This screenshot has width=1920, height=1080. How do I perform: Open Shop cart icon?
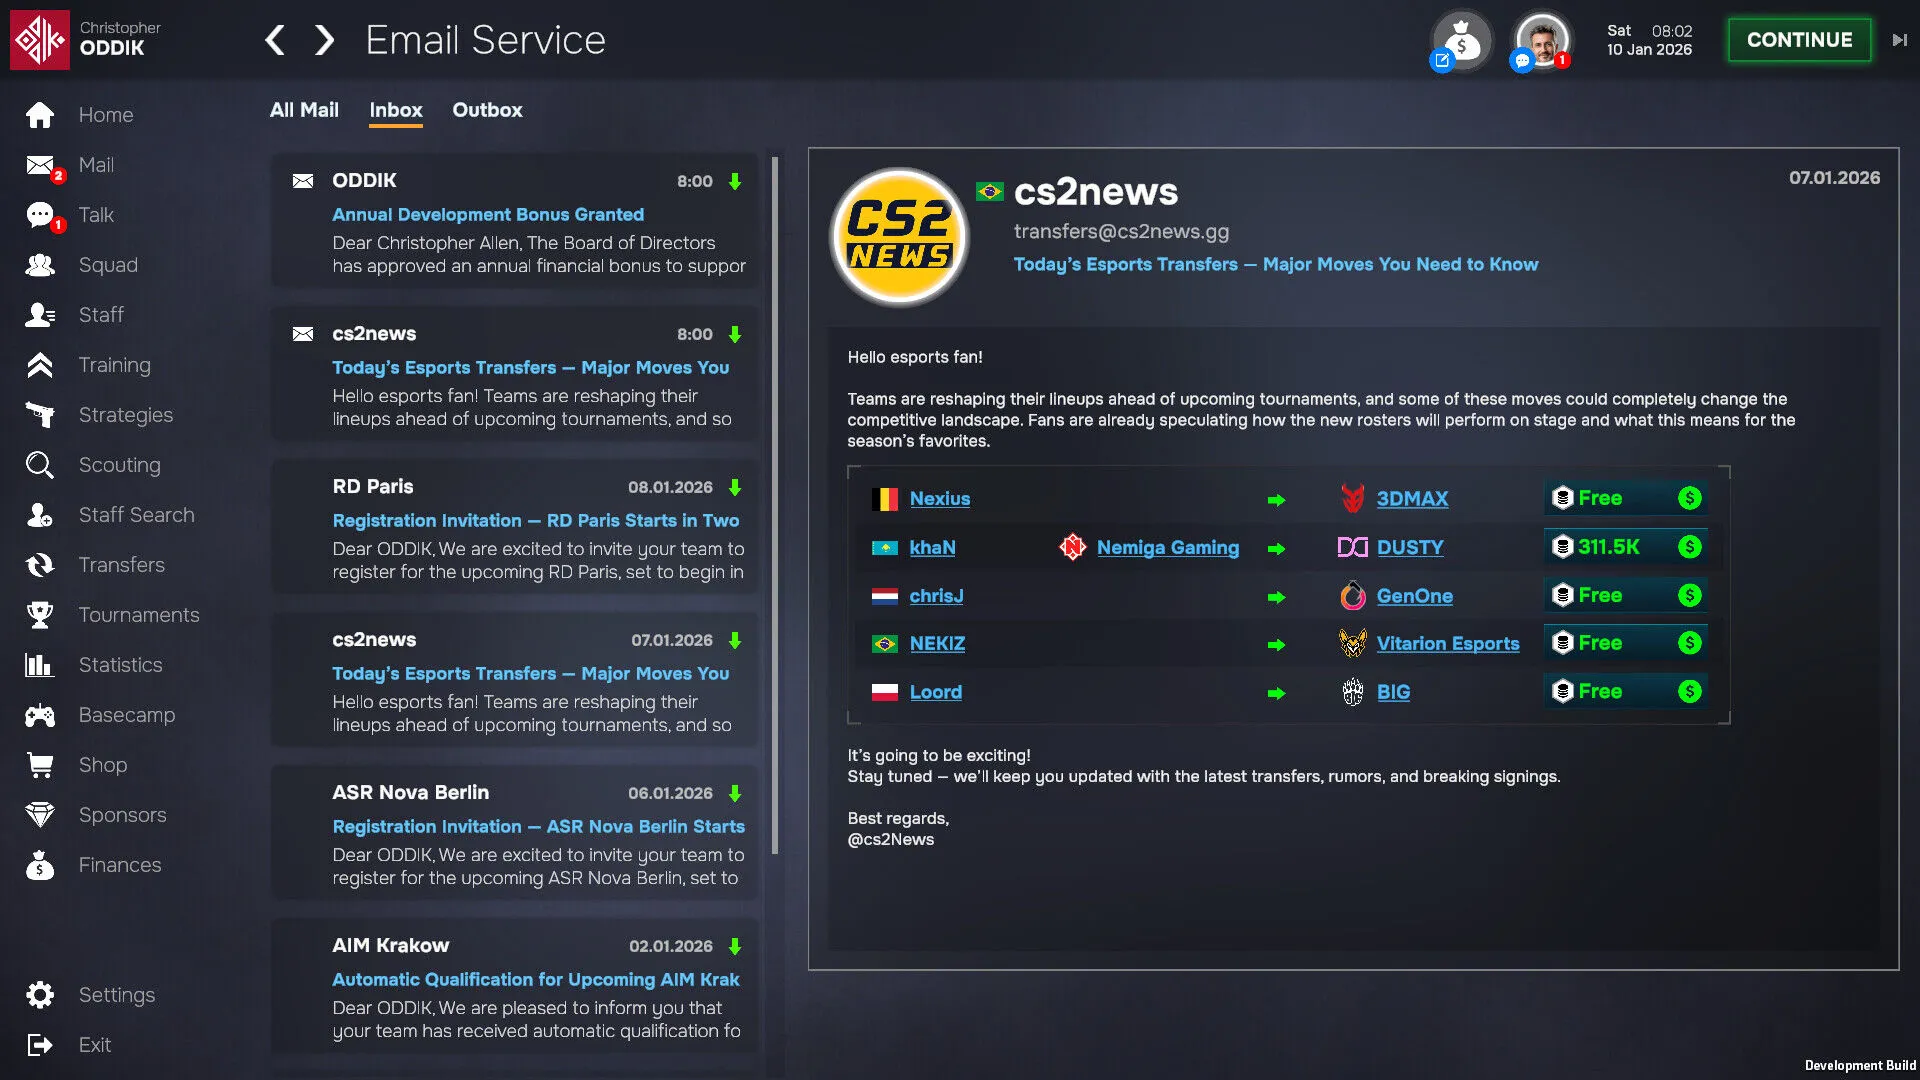pyautogui.click(x=40, y=765)
